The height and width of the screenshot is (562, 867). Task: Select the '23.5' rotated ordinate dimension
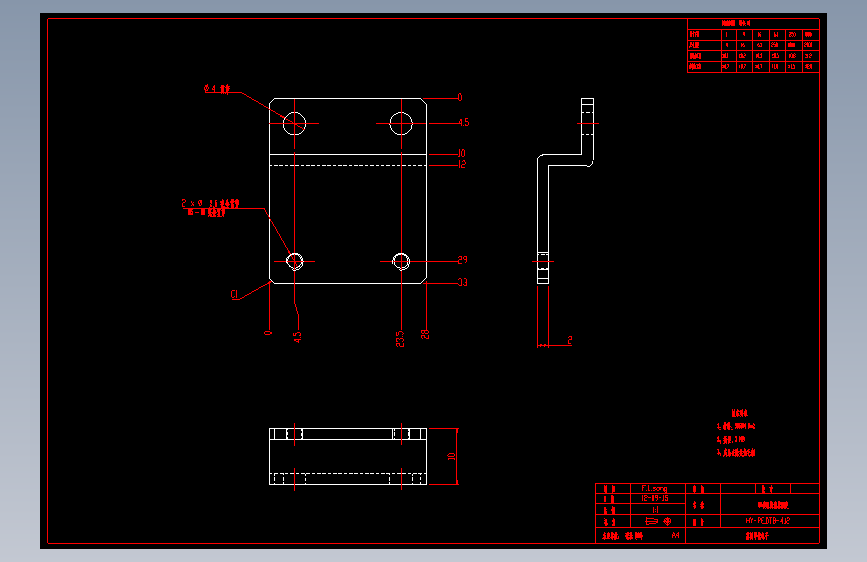(400, 339)
